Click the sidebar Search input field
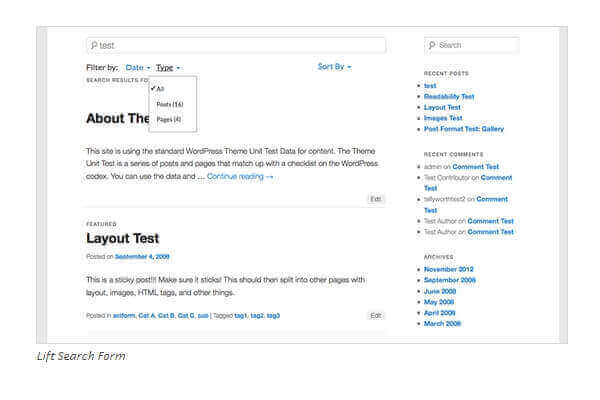This screenshot has height=400, width=600. (471, 45)
